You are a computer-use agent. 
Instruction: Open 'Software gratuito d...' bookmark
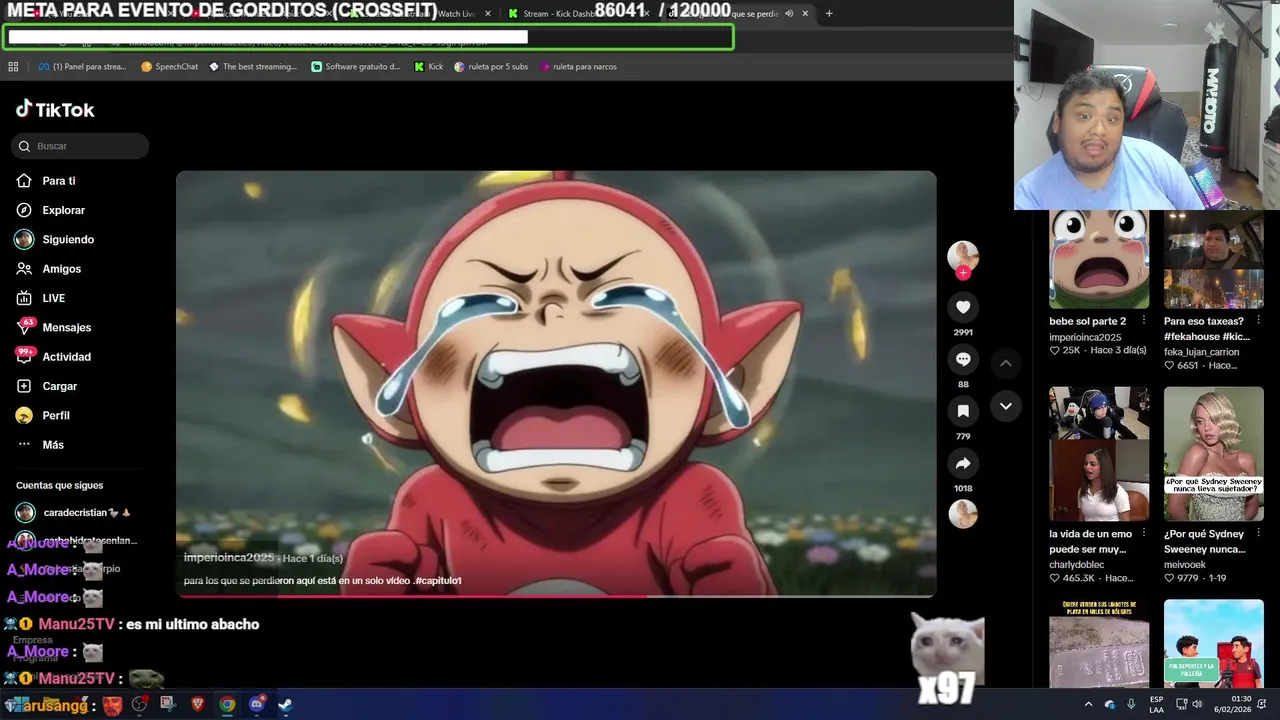(x=356, y=67)
